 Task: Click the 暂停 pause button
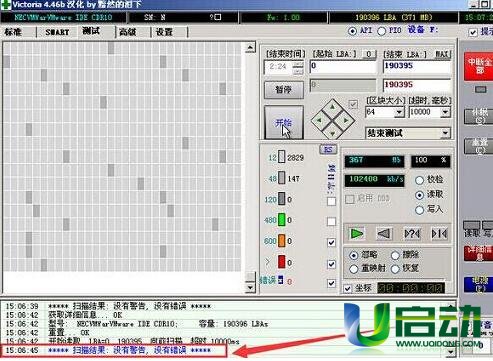point(284,89)
